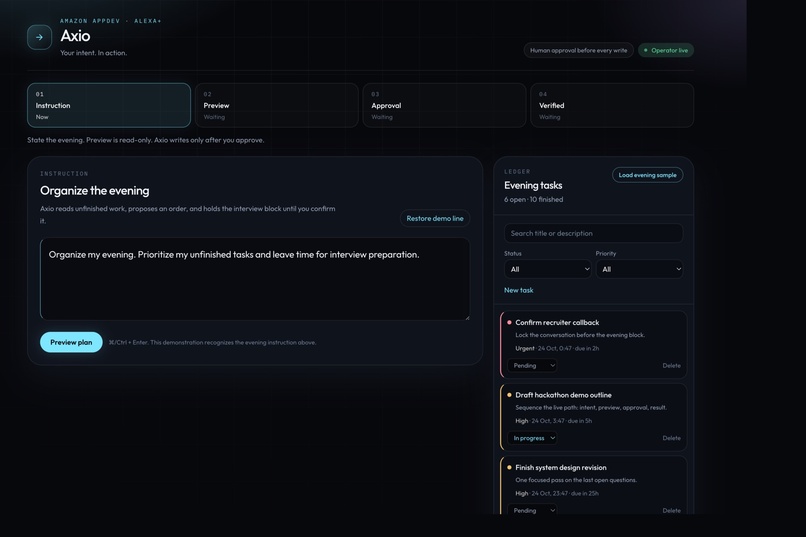Click the Draft hackathon demo outline title

click(563, 395)
